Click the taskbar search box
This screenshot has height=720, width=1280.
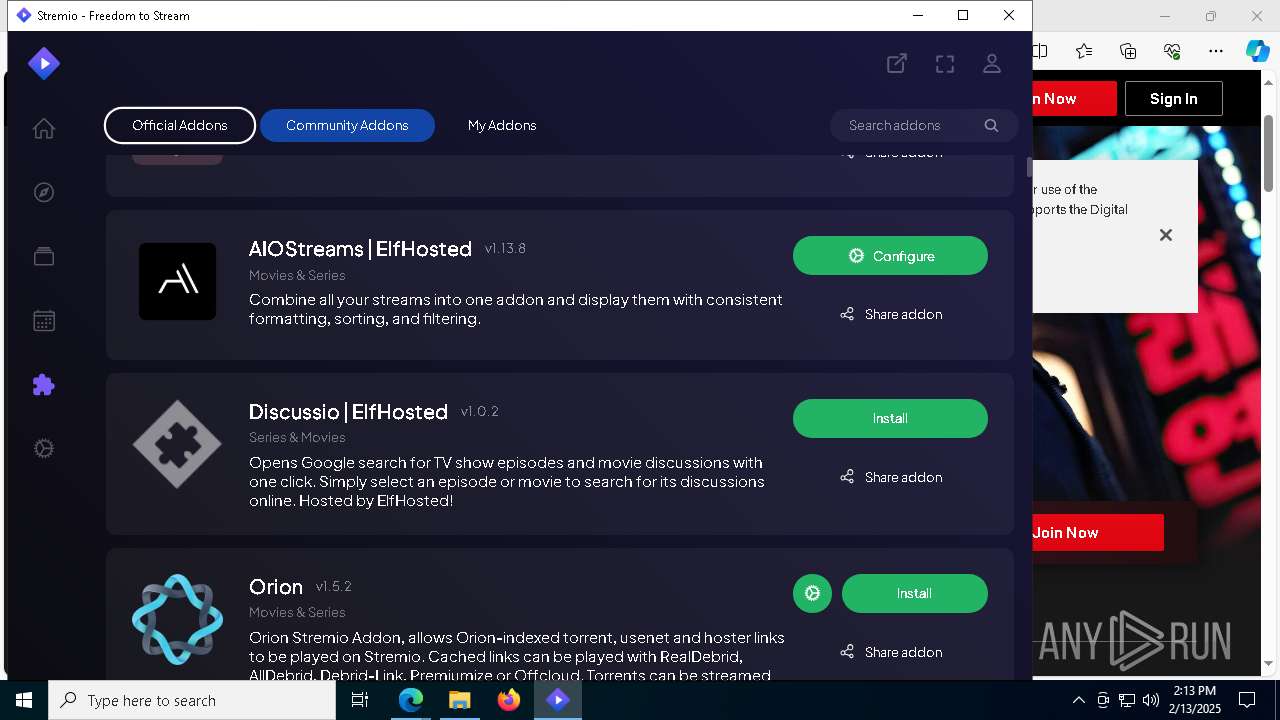tap(192, 700)
